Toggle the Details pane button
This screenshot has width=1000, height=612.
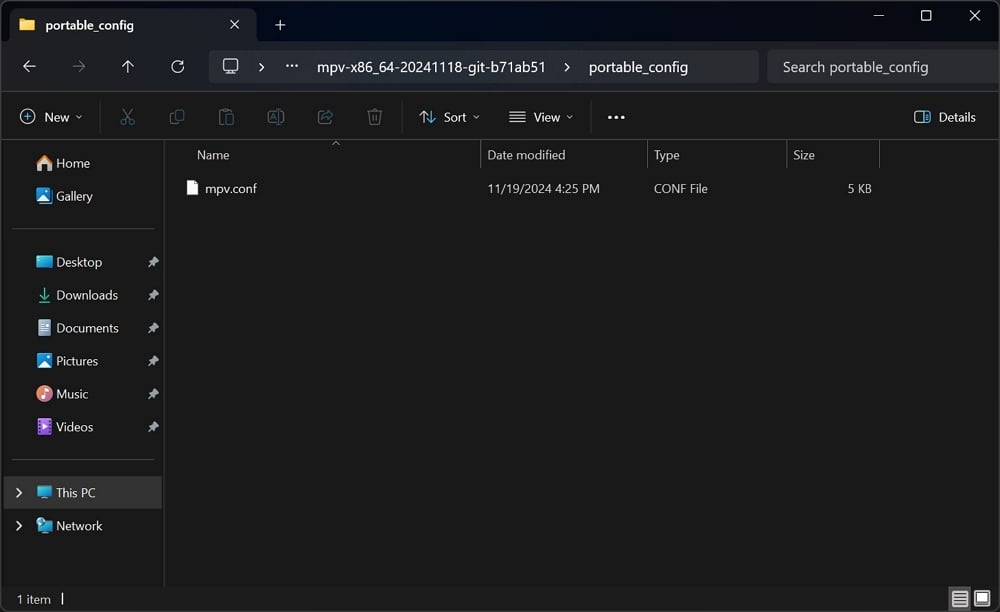(944, 117)
